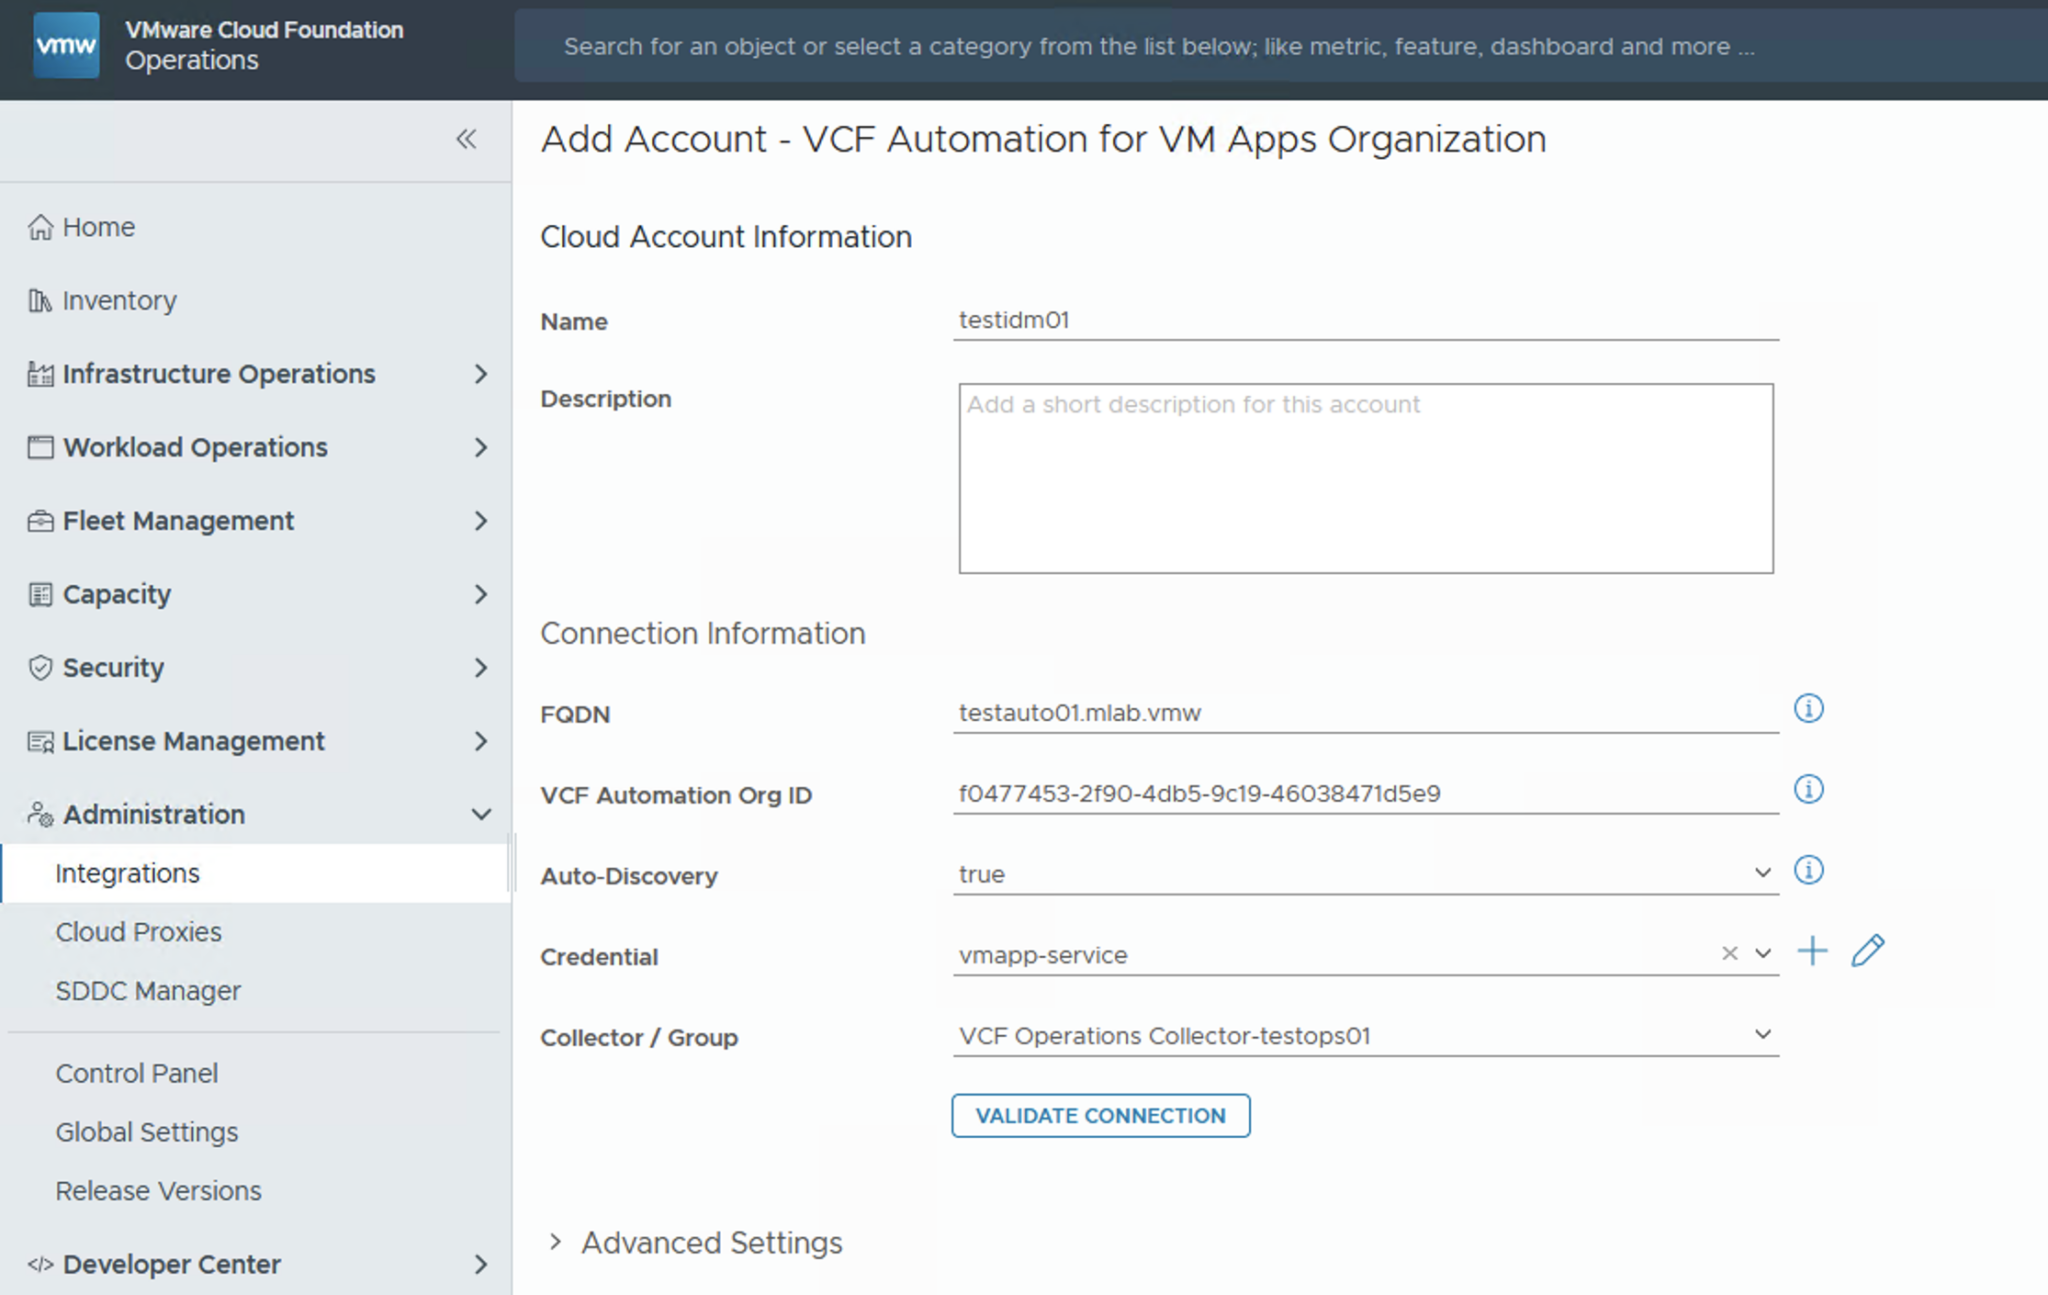This screenshot has width=2048, height=1295.
Task: Click the info icon next to FQDN
Action: (1809, 709)
